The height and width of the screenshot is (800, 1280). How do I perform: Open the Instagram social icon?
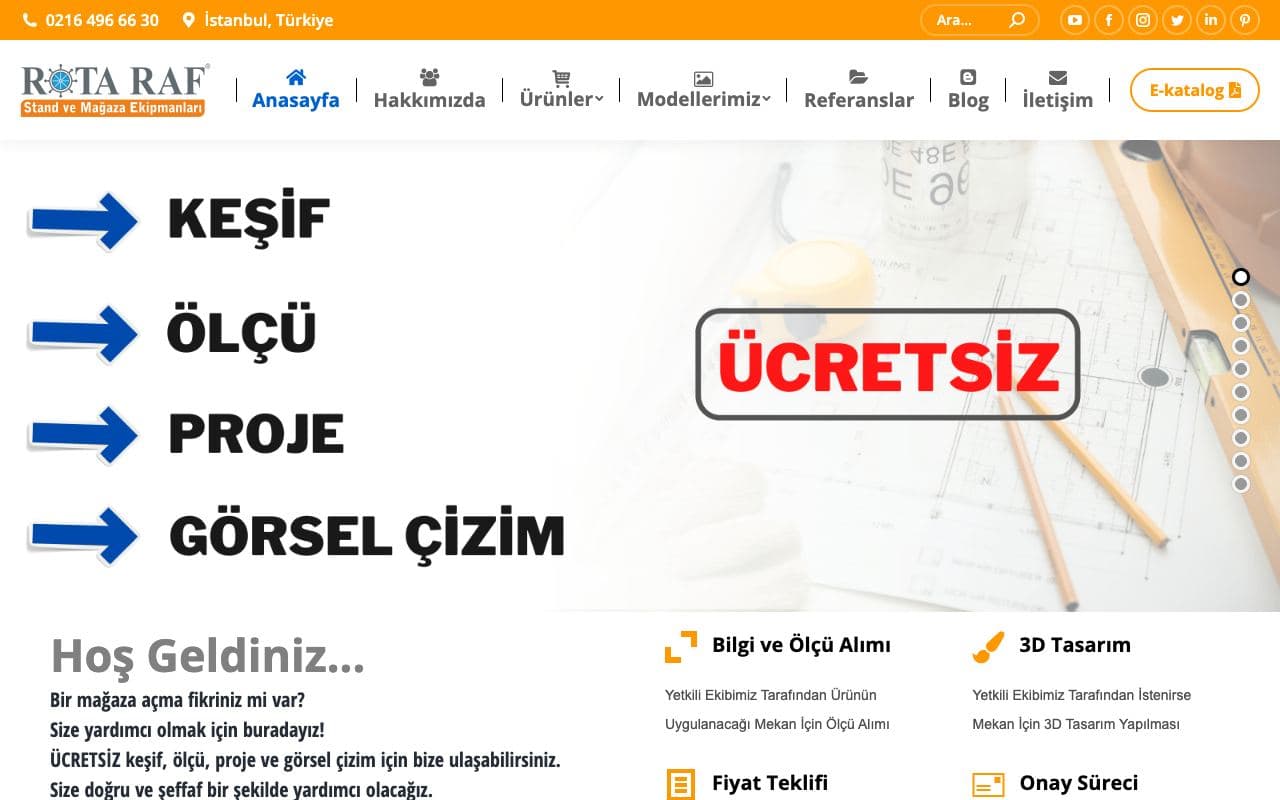coord(1143,20)
